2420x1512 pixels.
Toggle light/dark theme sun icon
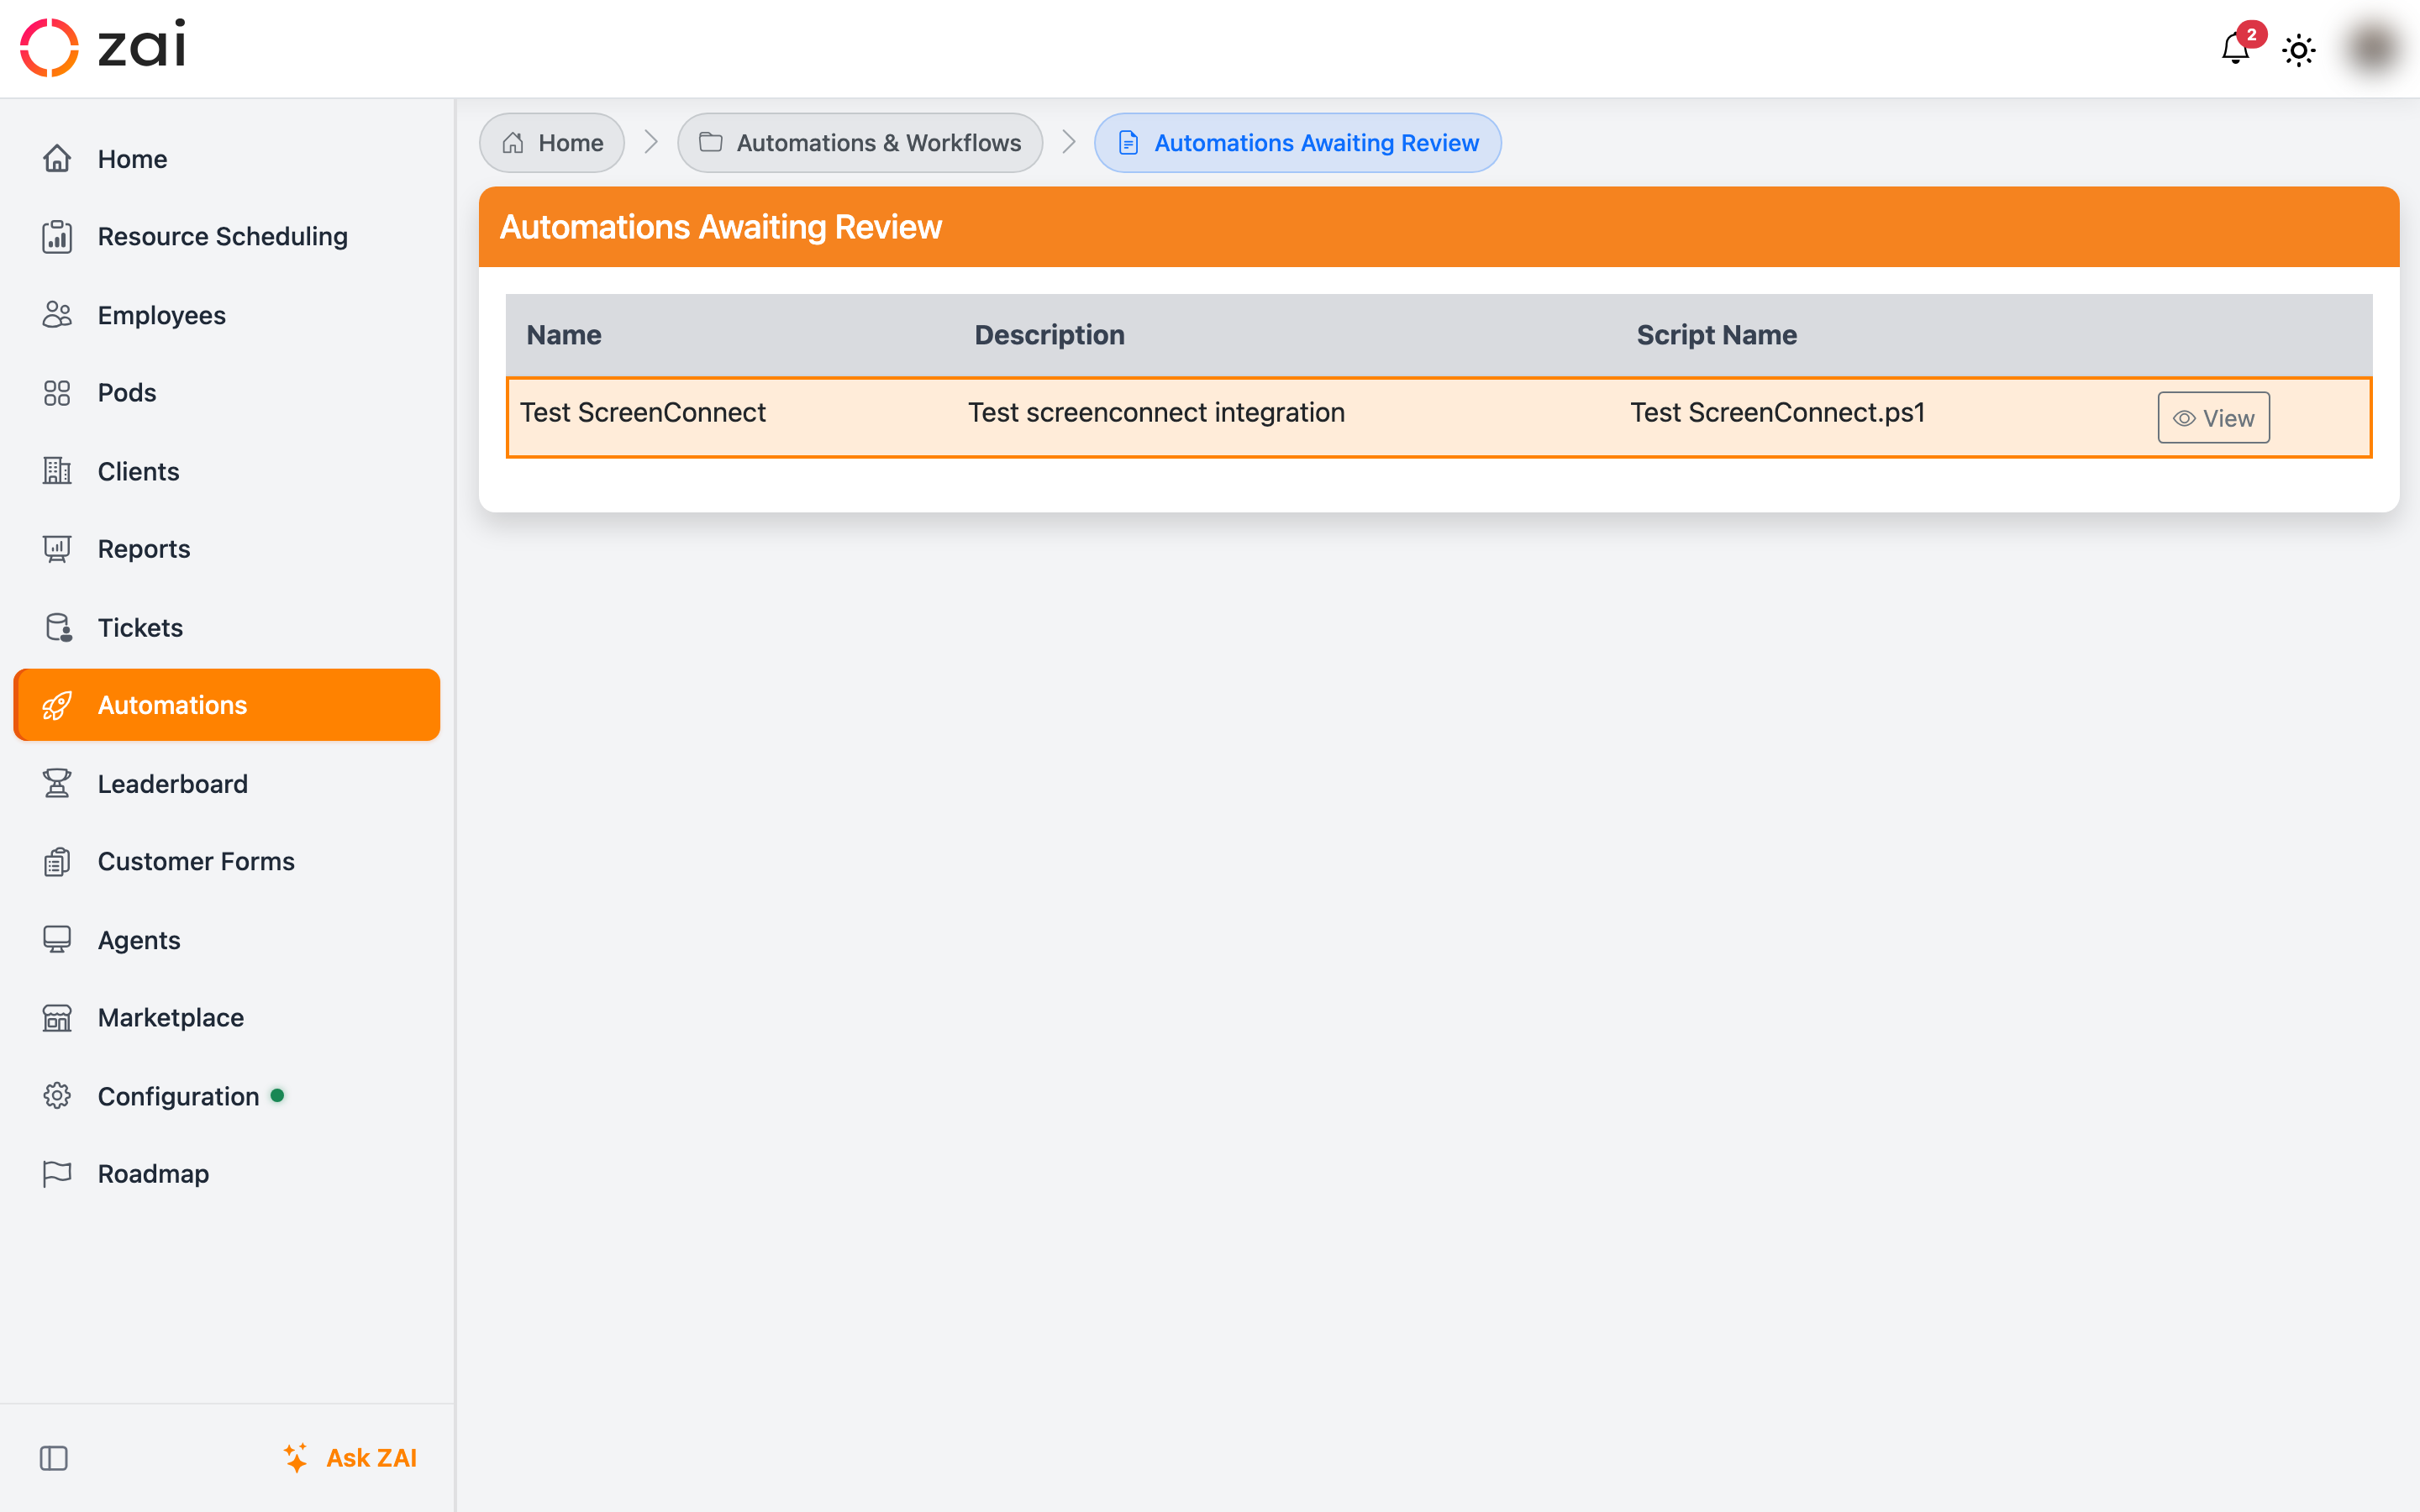click(2299, 50)
